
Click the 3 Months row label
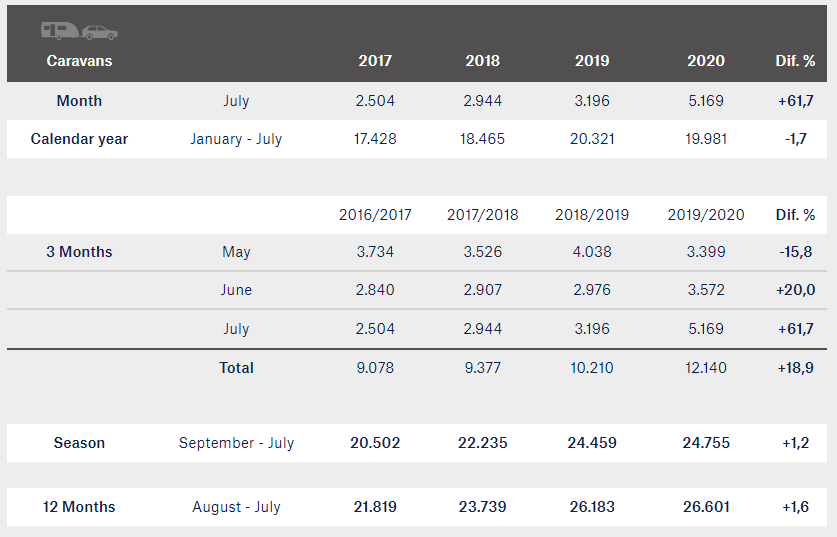pos(79,252)
